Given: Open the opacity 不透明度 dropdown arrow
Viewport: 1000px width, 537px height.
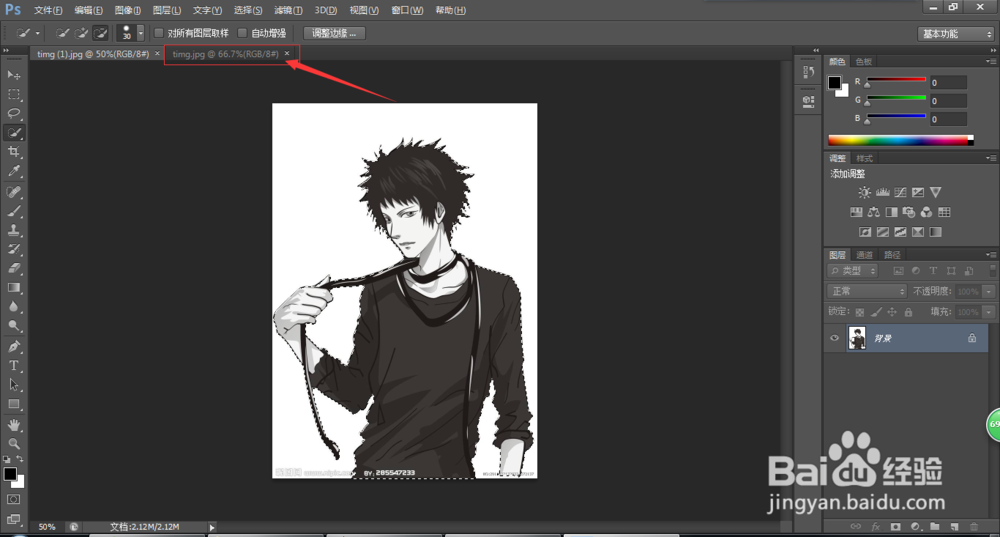Looking at the screenshot, I should coord(989,291).
